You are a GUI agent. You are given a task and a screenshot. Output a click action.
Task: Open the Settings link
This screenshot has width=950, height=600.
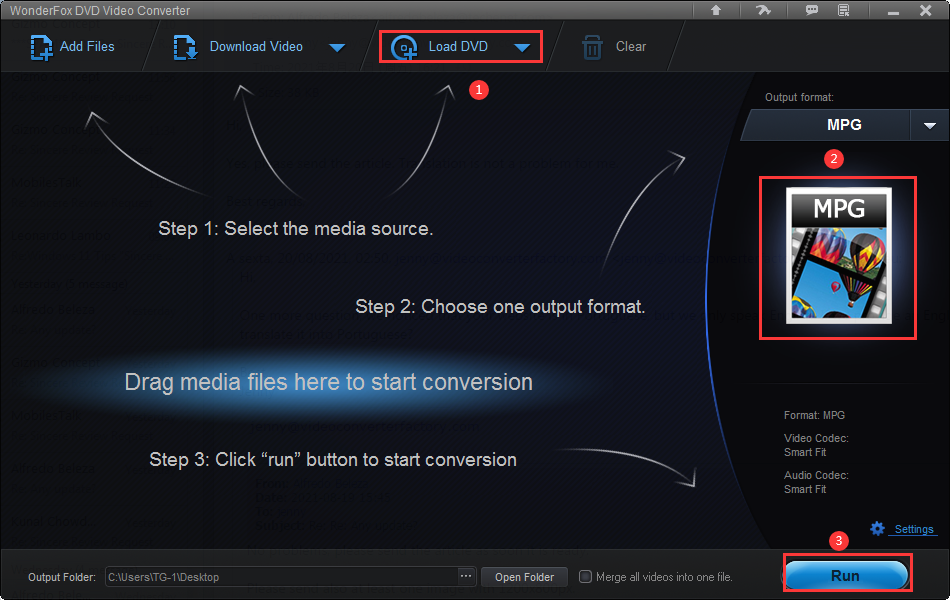tap(914, 529)
